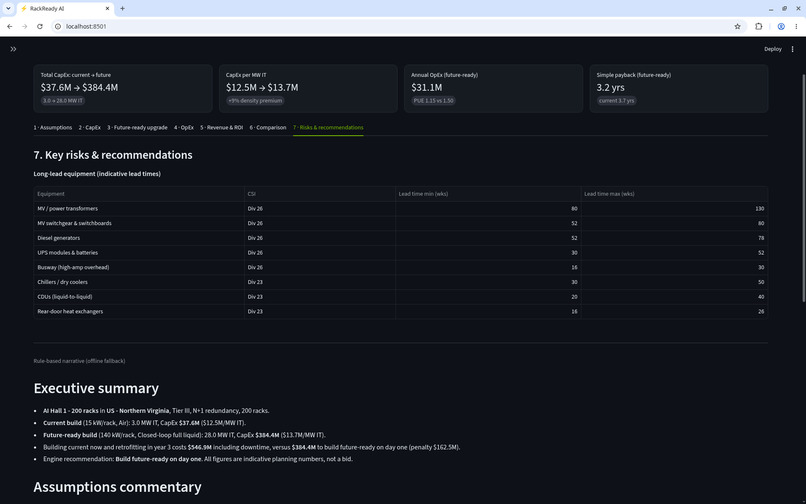Click the current 3.7 yrs badge
Viewport: 806px width, 504px height.
point(616,101)
